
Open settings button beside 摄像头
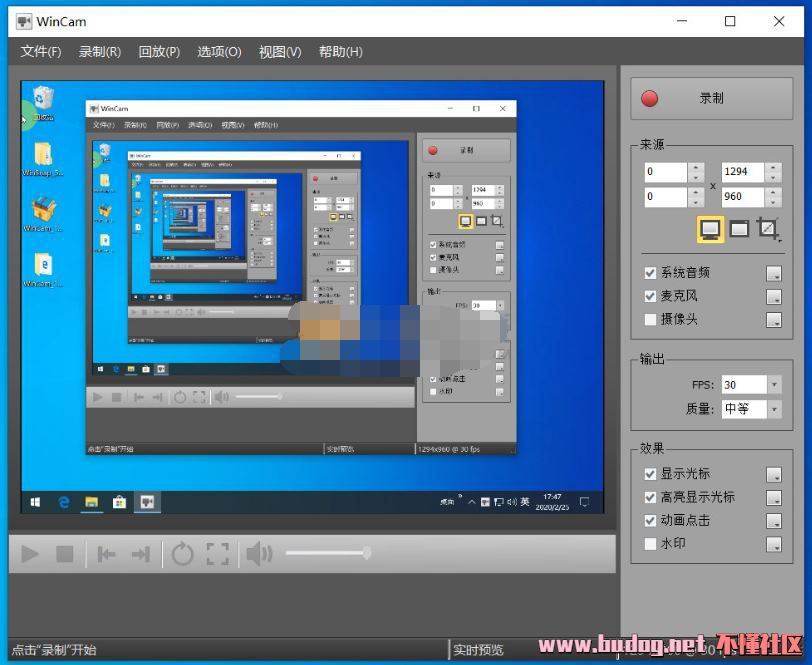[774, 320]
